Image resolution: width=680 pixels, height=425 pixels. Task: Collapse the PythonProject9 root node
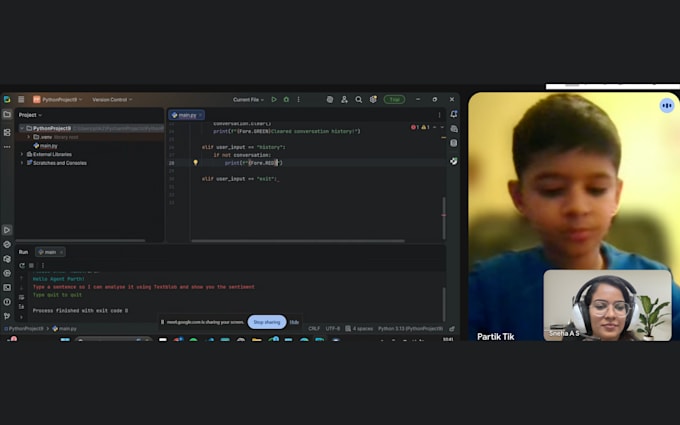tap(22, 128)
